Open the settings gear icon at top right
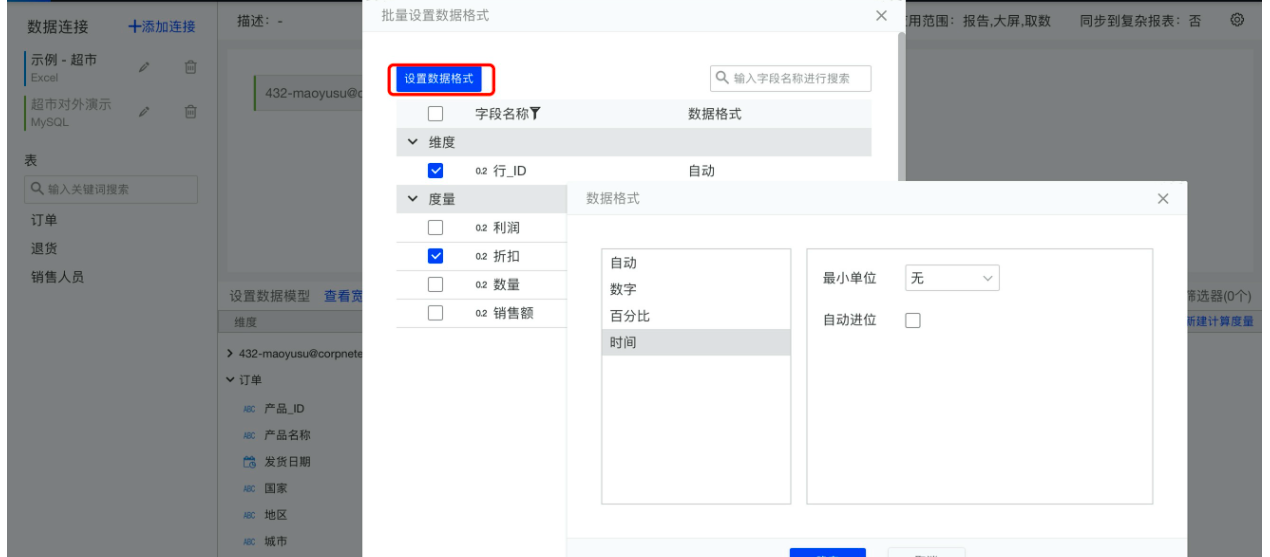Viewport: 1270px width, 557px height. click(1237, 21)
